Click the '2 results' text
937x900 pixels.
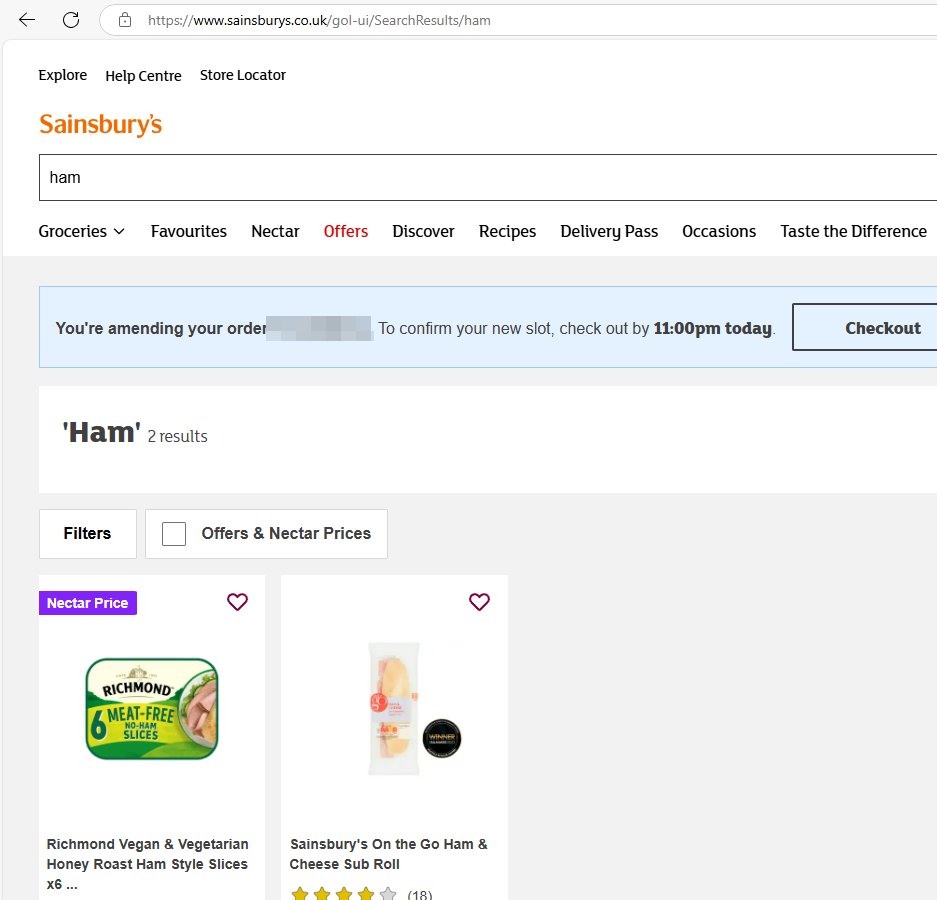point(177,437)
